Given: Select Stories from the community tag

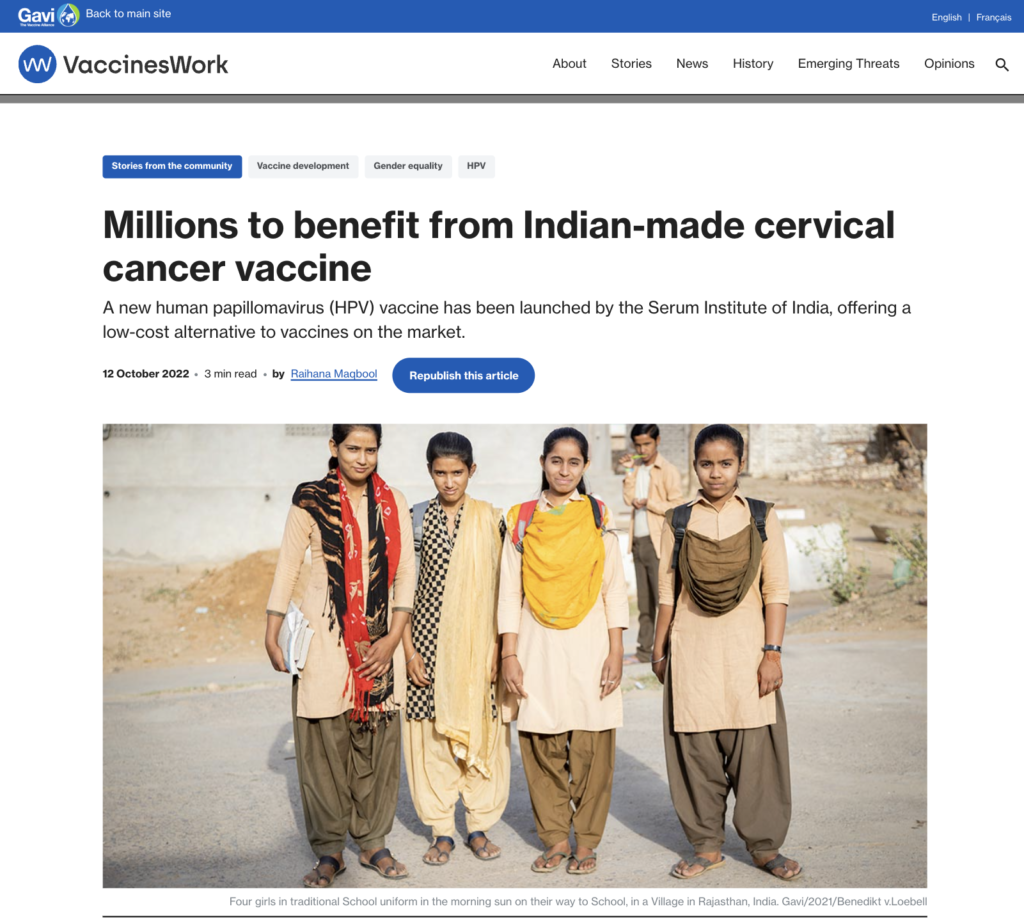Looking at the screenshot, I should coord(172,167).
